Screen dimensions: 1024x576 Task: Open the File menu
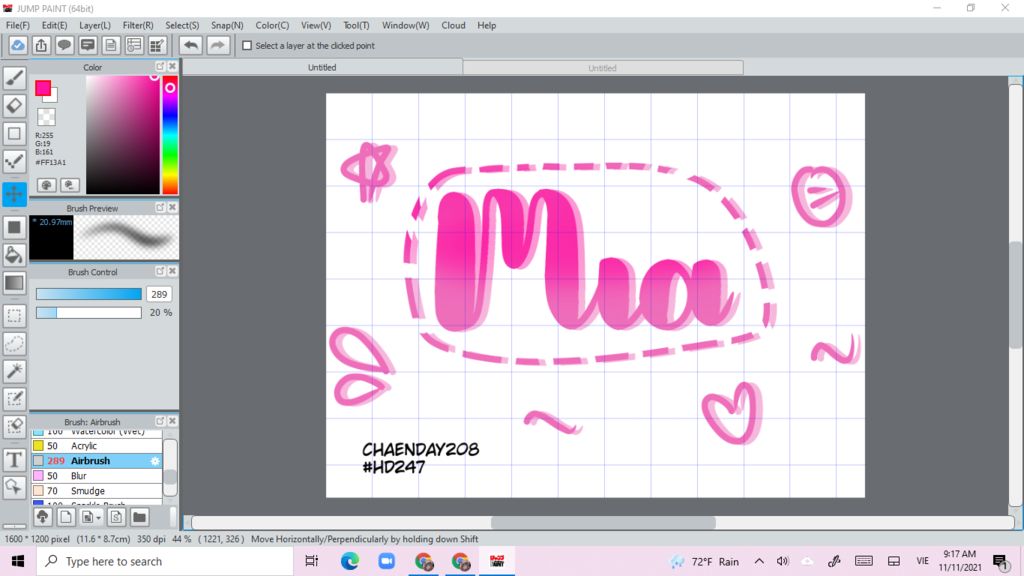click(x=18, y=25)
